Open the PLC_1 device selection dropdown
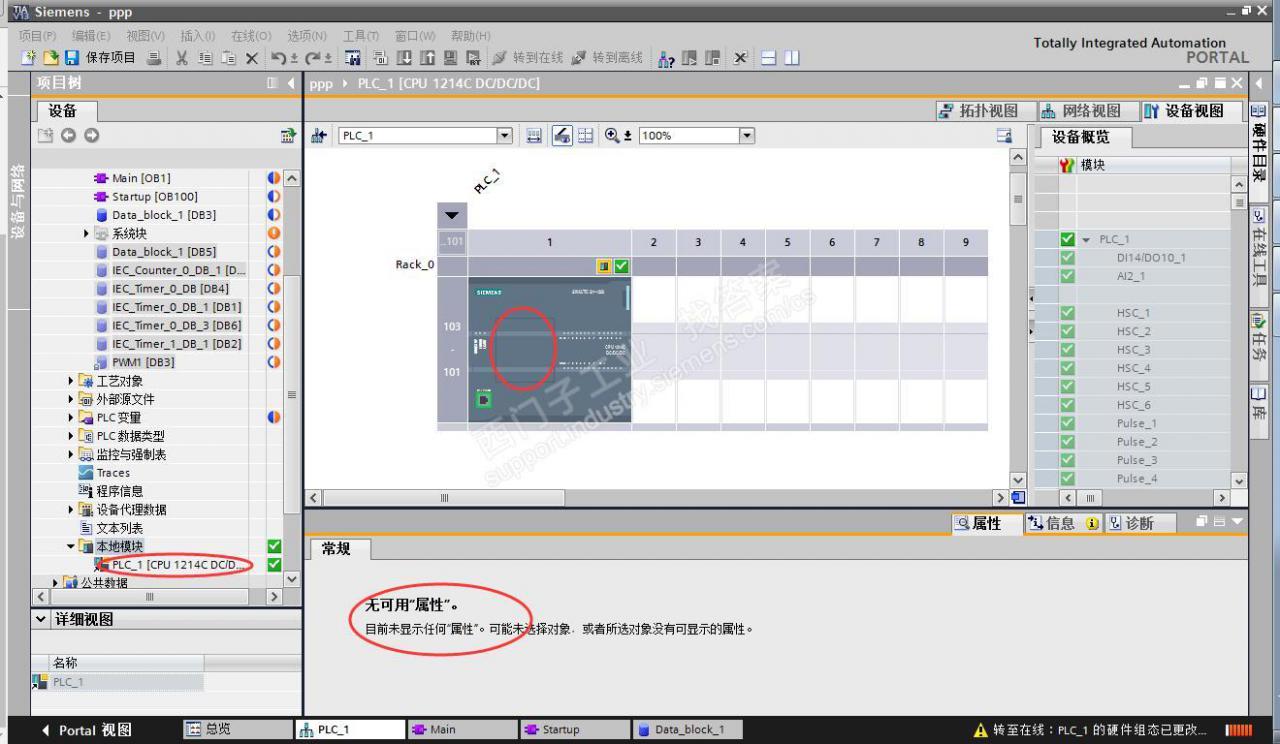The height and width of the screenshot is (744, 1280). pos(505,136)
